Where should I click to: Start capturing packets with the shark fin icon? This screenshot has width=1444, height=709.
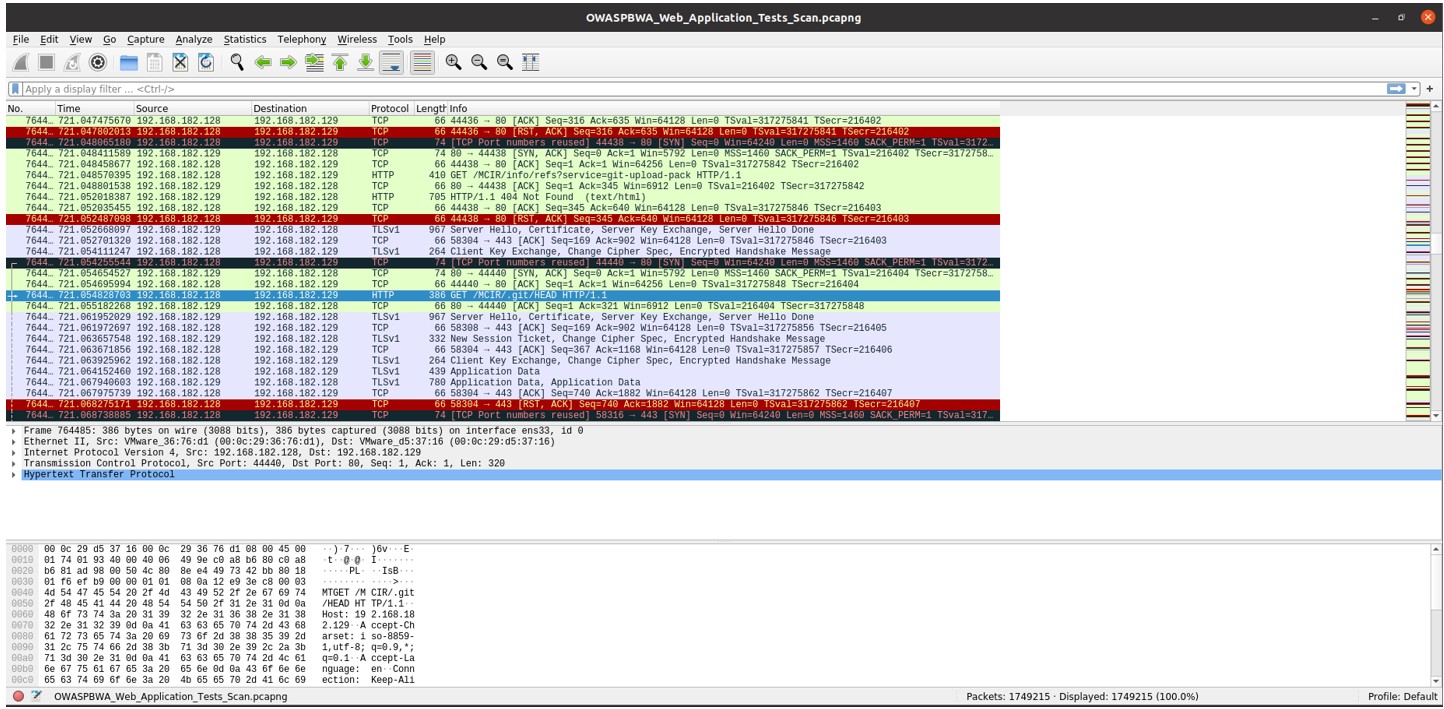pos(20,62)
